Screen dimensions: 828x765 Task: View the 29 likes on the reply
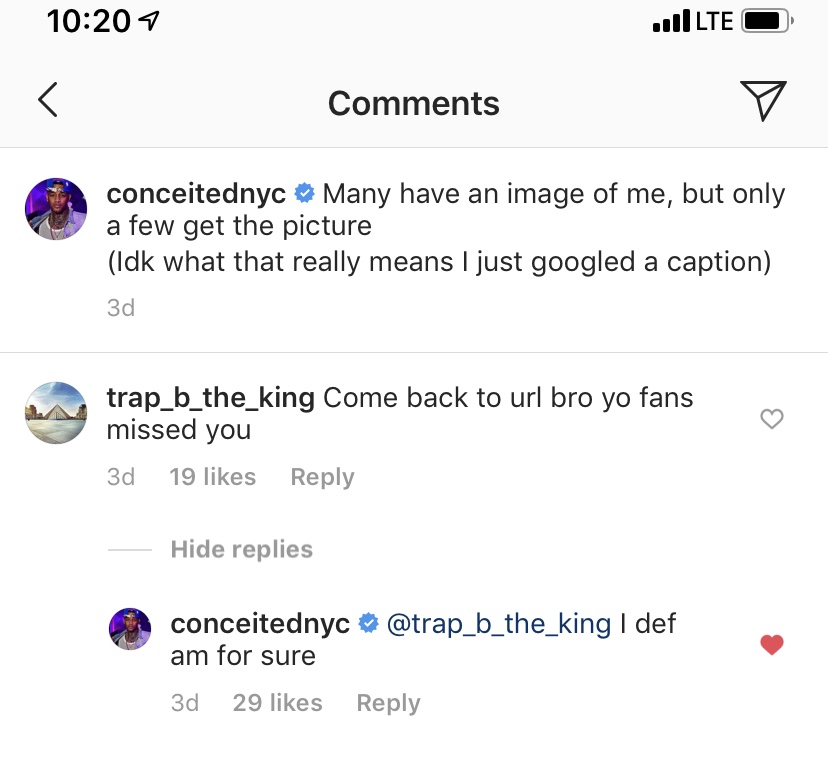pos(277,703)
